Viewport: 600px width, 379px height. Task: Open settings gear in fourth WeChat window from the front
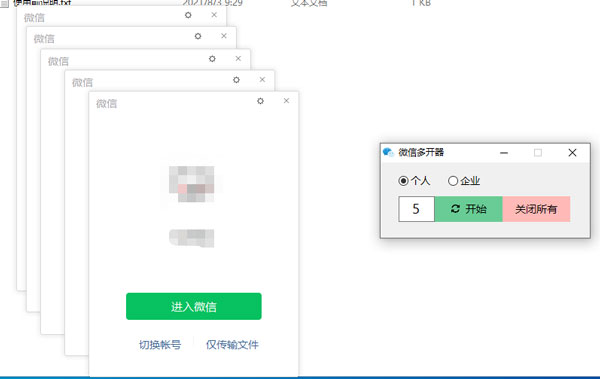[198, 36]
